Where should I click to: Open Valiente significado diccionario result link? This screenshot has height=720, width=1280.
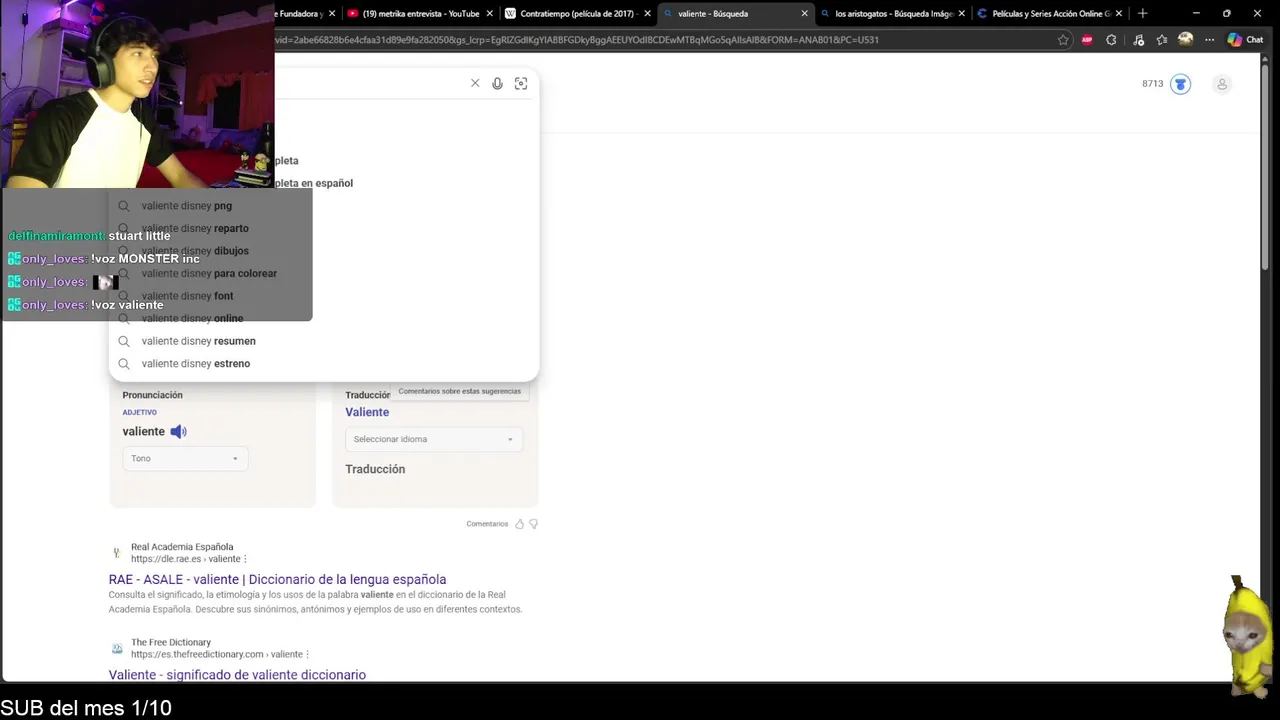coord(237,675)
